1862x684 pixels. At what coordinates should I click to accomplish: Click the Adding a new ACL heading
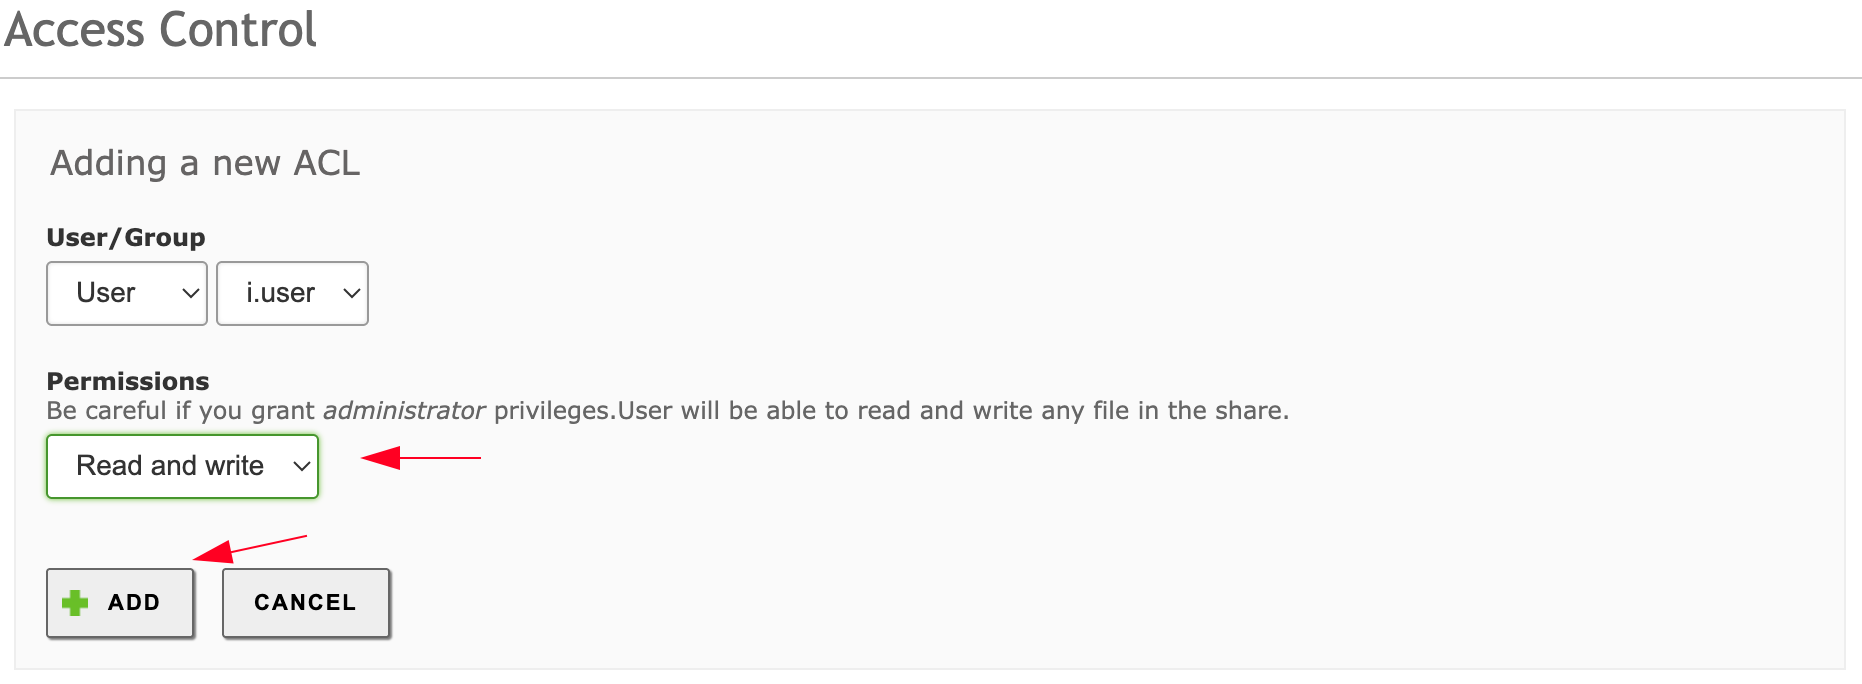coord(205,163)
